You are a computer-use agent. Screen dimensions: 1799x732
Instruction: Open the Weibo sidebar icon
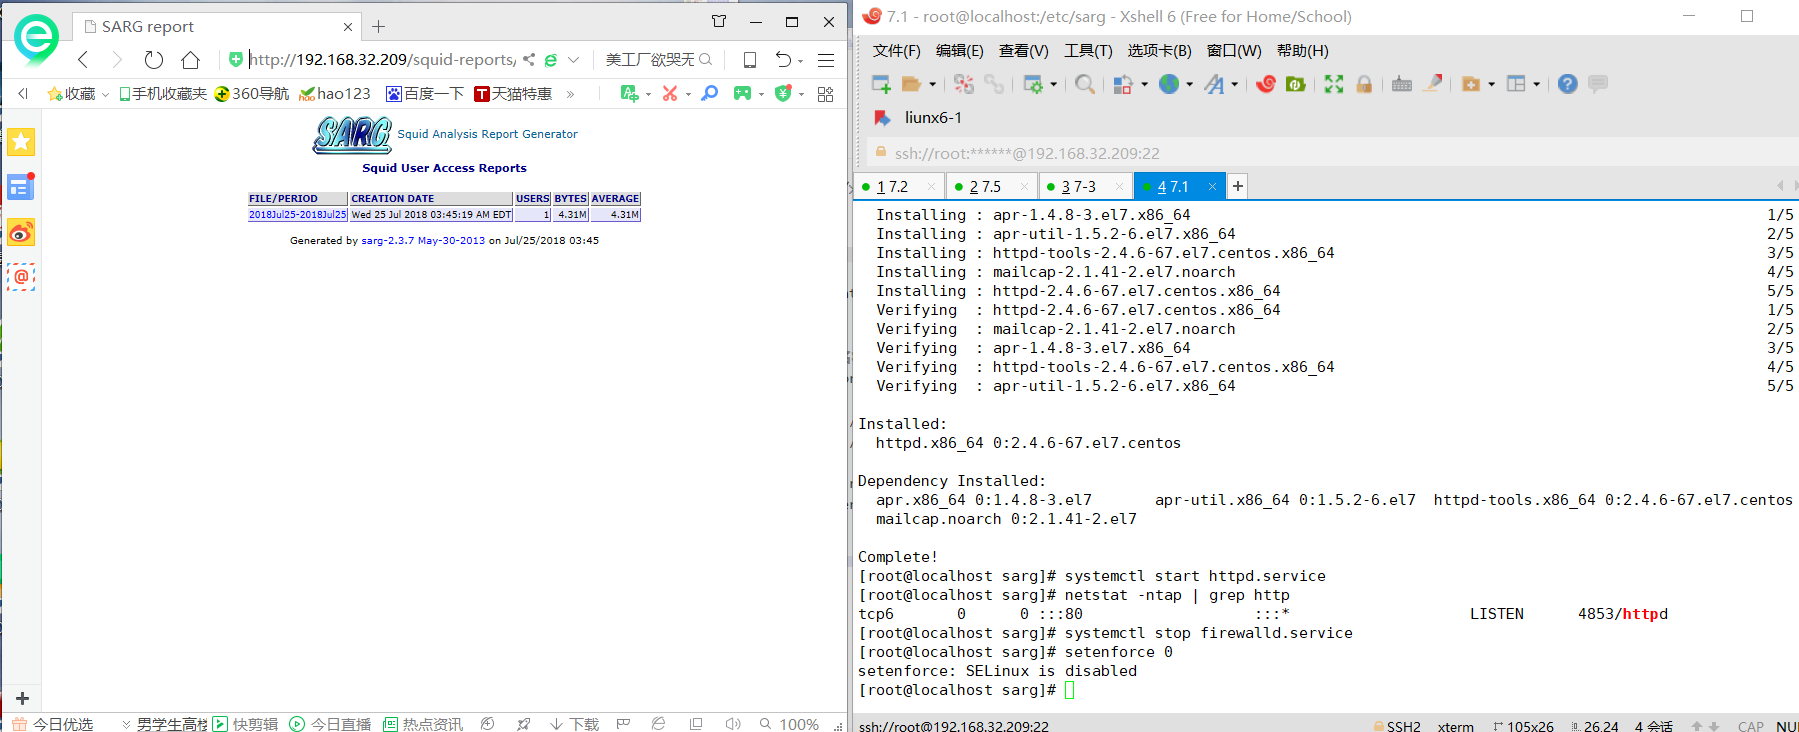[x=21, y=232]
